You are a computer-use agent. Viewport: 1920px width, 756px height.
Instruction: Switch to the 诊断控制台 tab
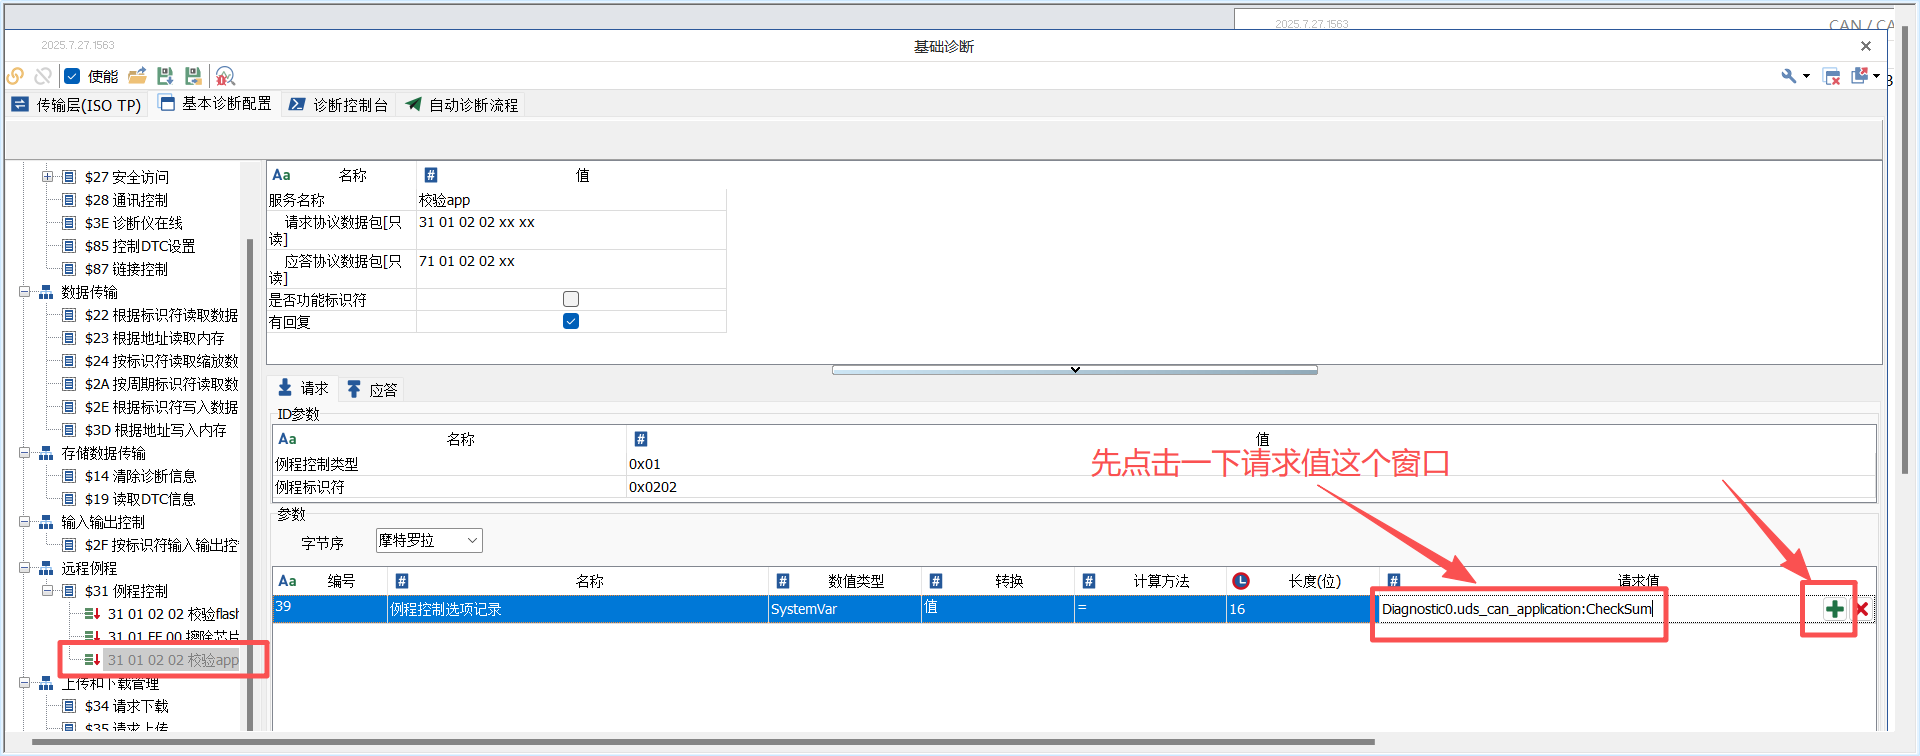(x=339, y=105)
